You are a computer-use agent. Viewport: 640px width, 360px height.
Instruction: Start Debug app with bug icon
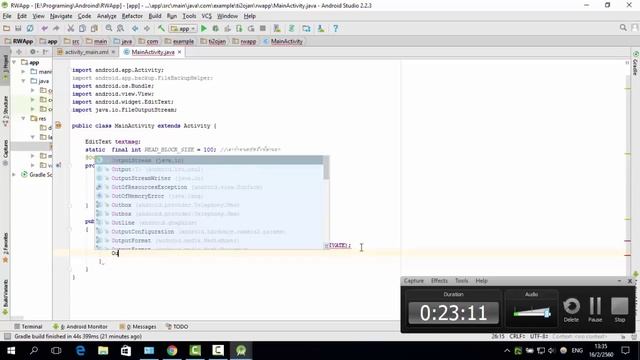pyautogui.click(x=216, y=28)
